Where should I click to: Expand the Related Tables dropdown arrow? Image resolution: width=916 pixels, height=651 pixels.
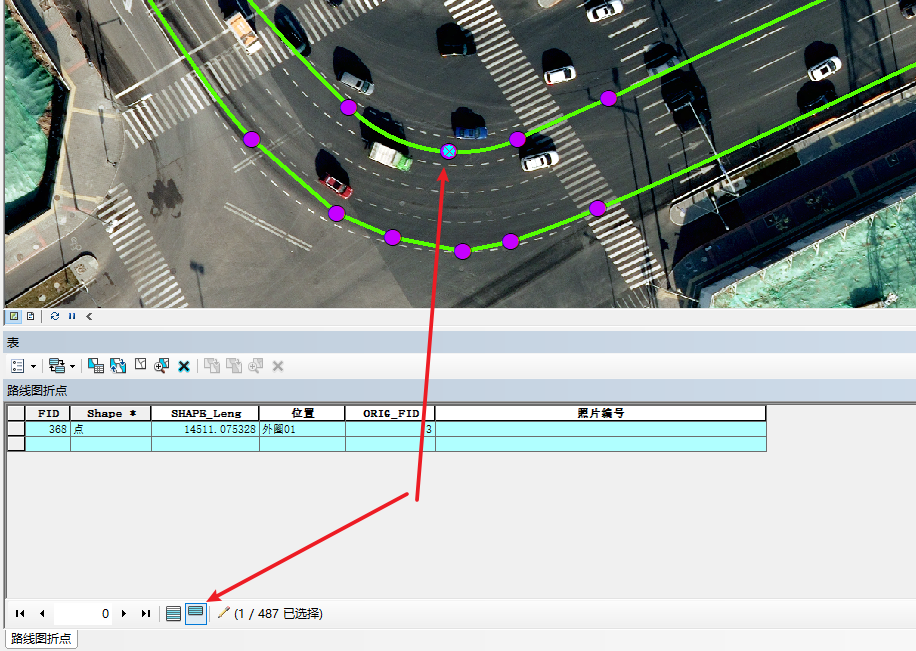[x=72, y=366]
